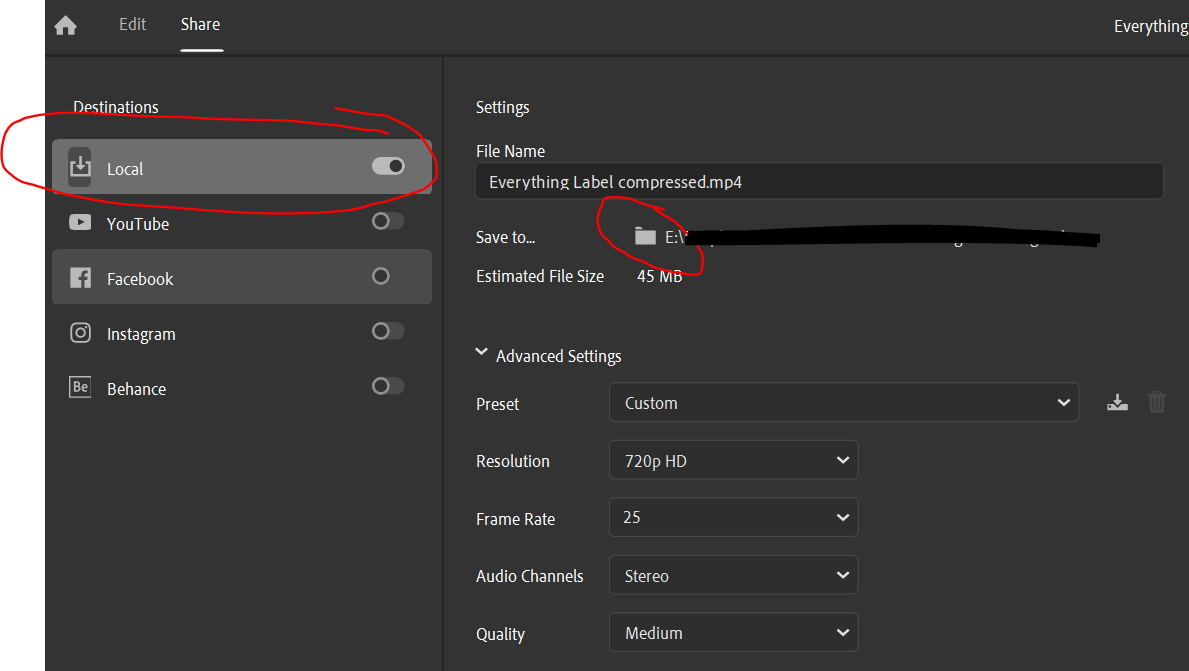1189x671 pixels.
Task: Disable the Local destination toggle
Action: click(388, 166)
